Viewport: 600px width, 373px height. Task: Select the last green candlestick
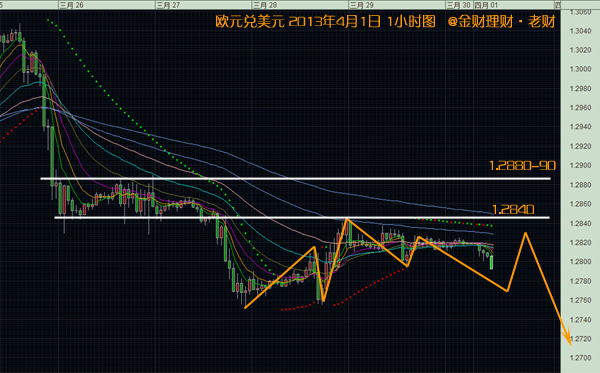[492, 262]
